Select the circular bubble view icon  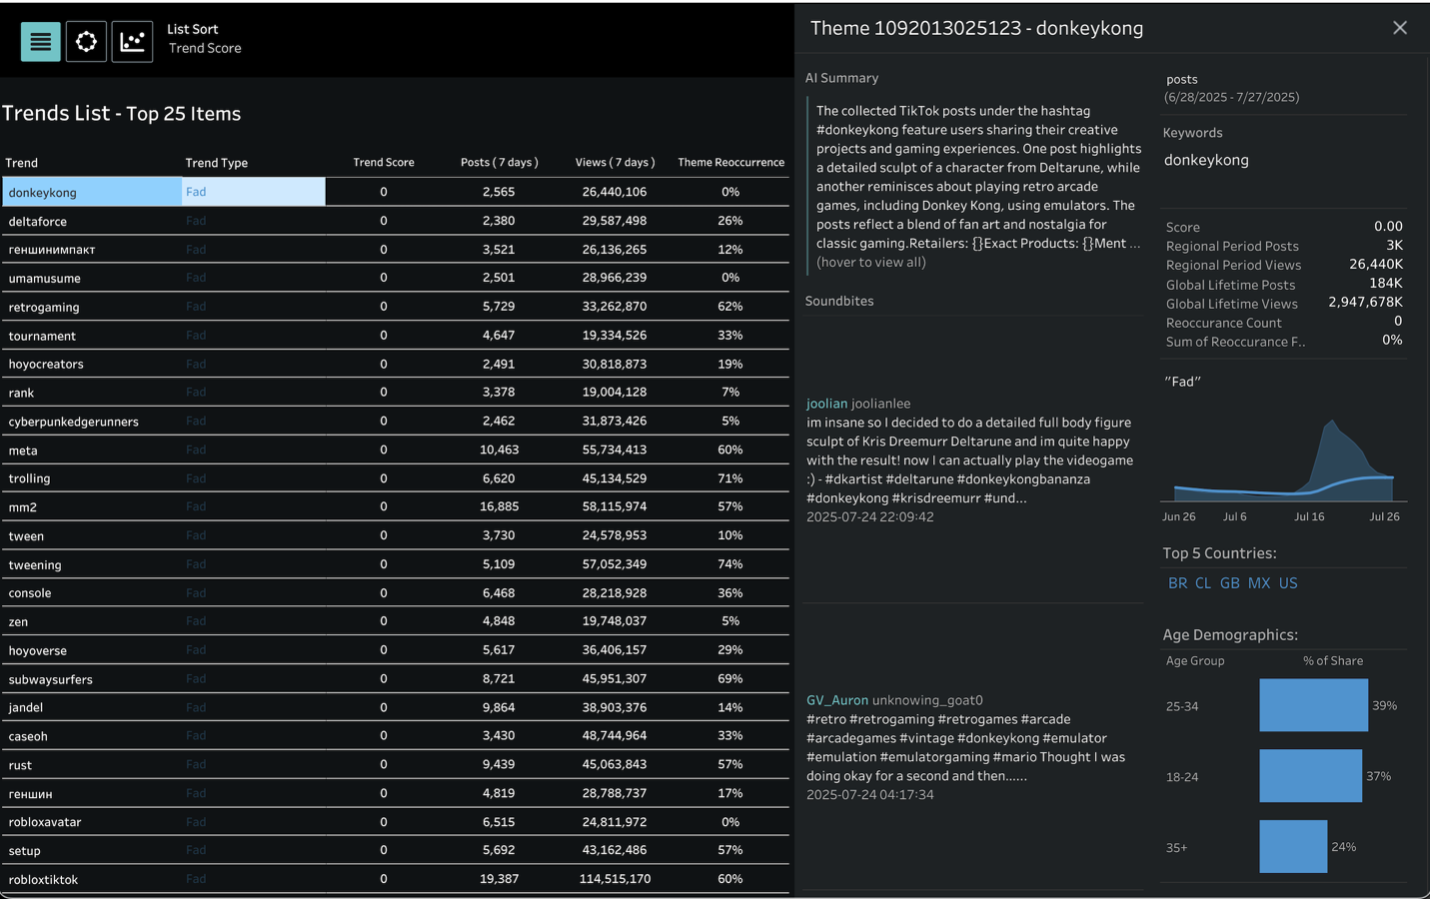click(86, 42)
